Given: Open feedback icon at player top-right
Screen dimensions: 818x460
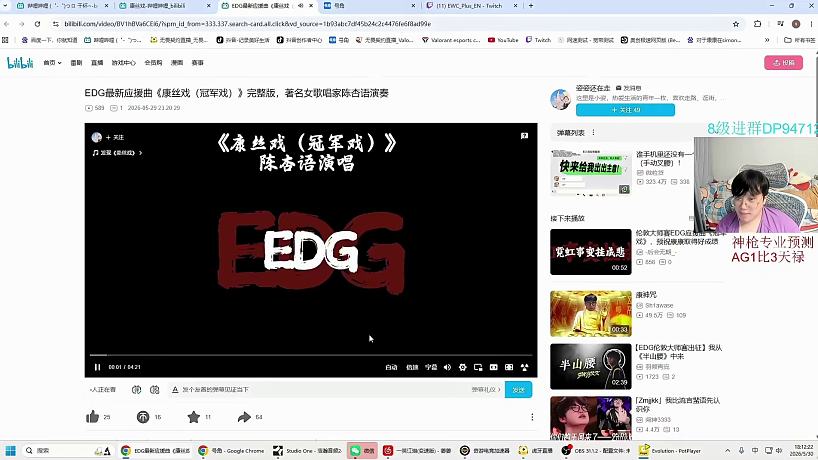Looking at the screenshot, I should point(524,136).
